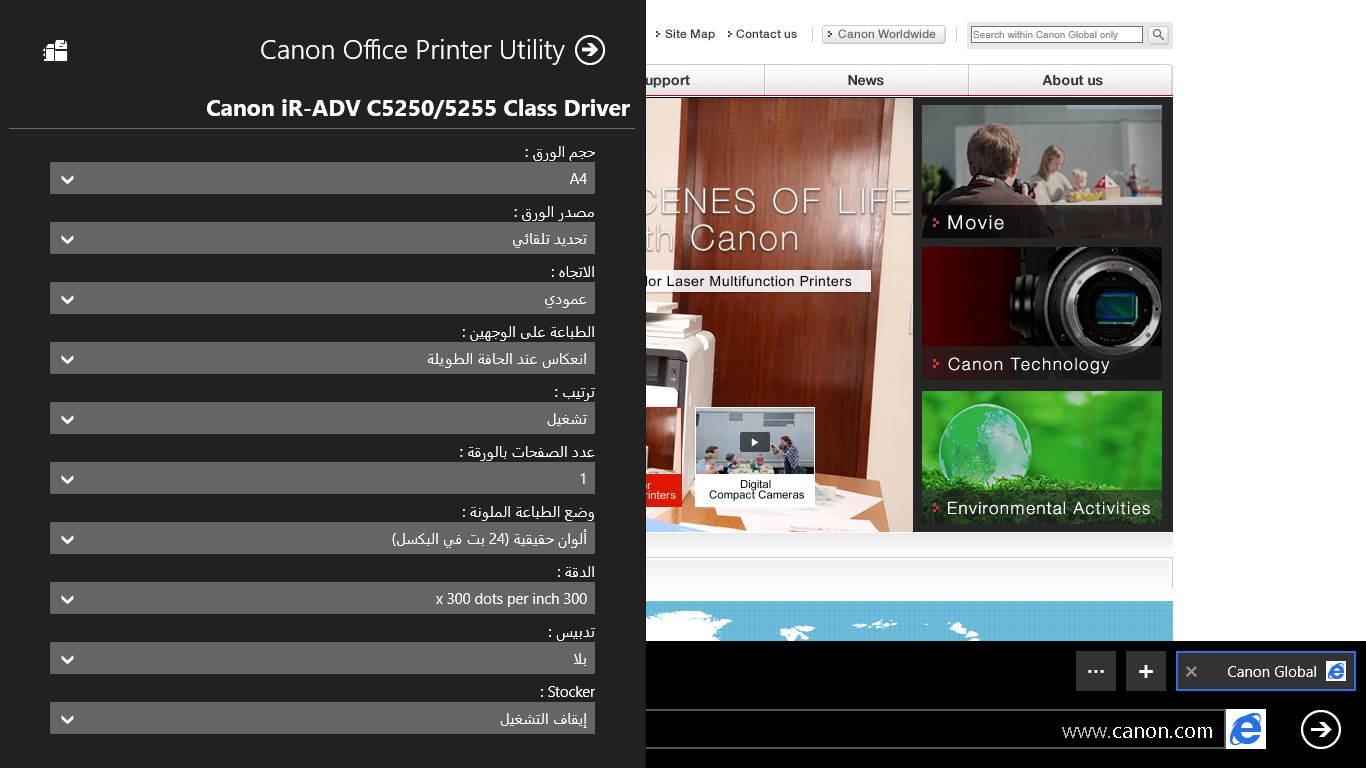Click the حجم الورق label
This screenshot has width=1366, height=768.
point(560,152)
